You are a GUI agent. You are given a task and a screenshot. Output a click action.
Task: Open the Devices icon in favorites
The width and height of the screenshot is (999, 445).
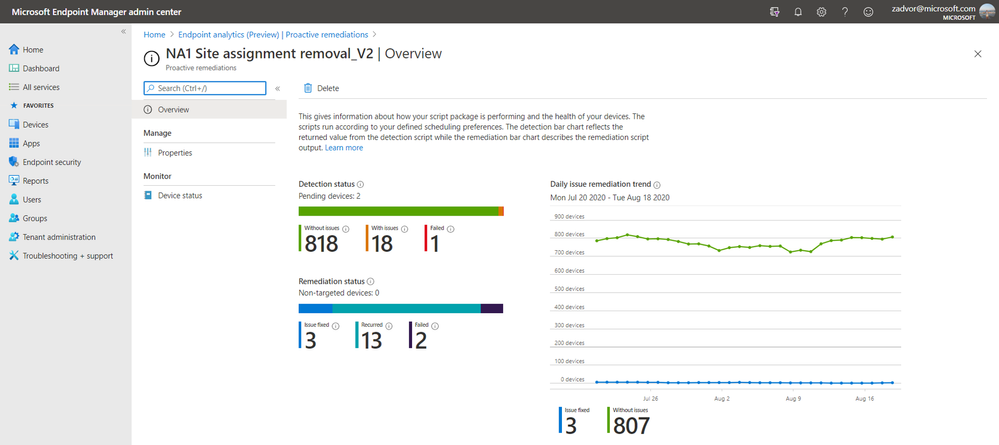point(14,125)
